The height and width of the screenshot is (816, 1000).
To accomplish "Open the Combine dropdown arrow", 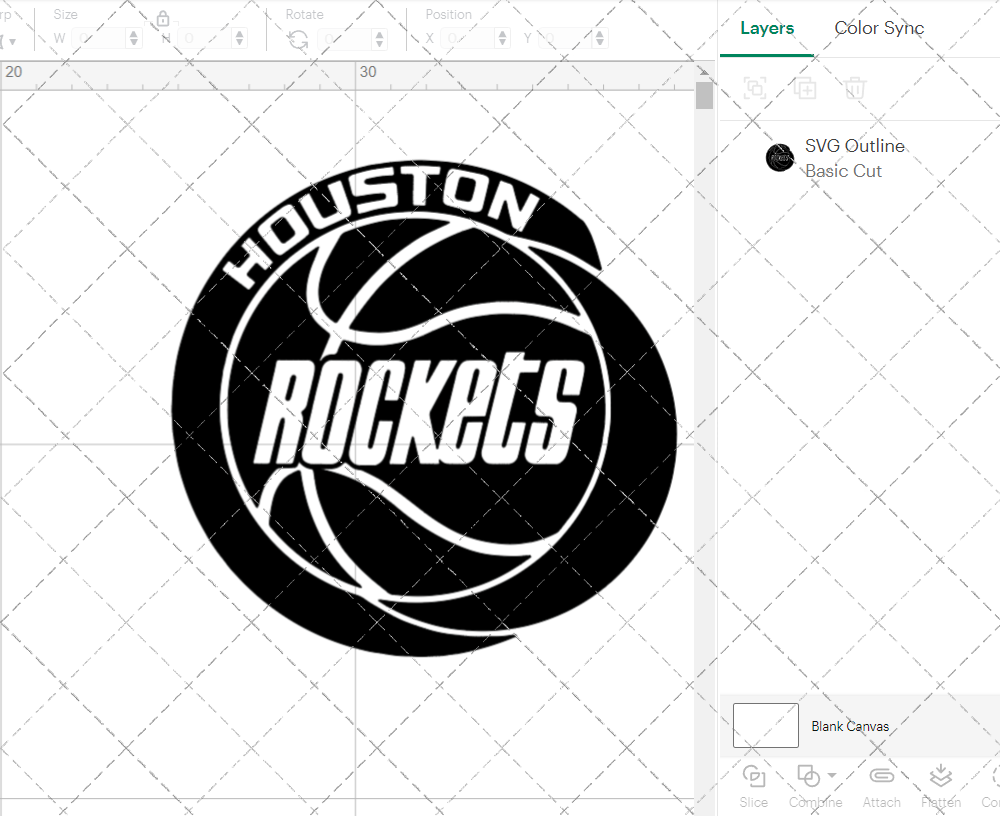I will (x=832, y=774).
